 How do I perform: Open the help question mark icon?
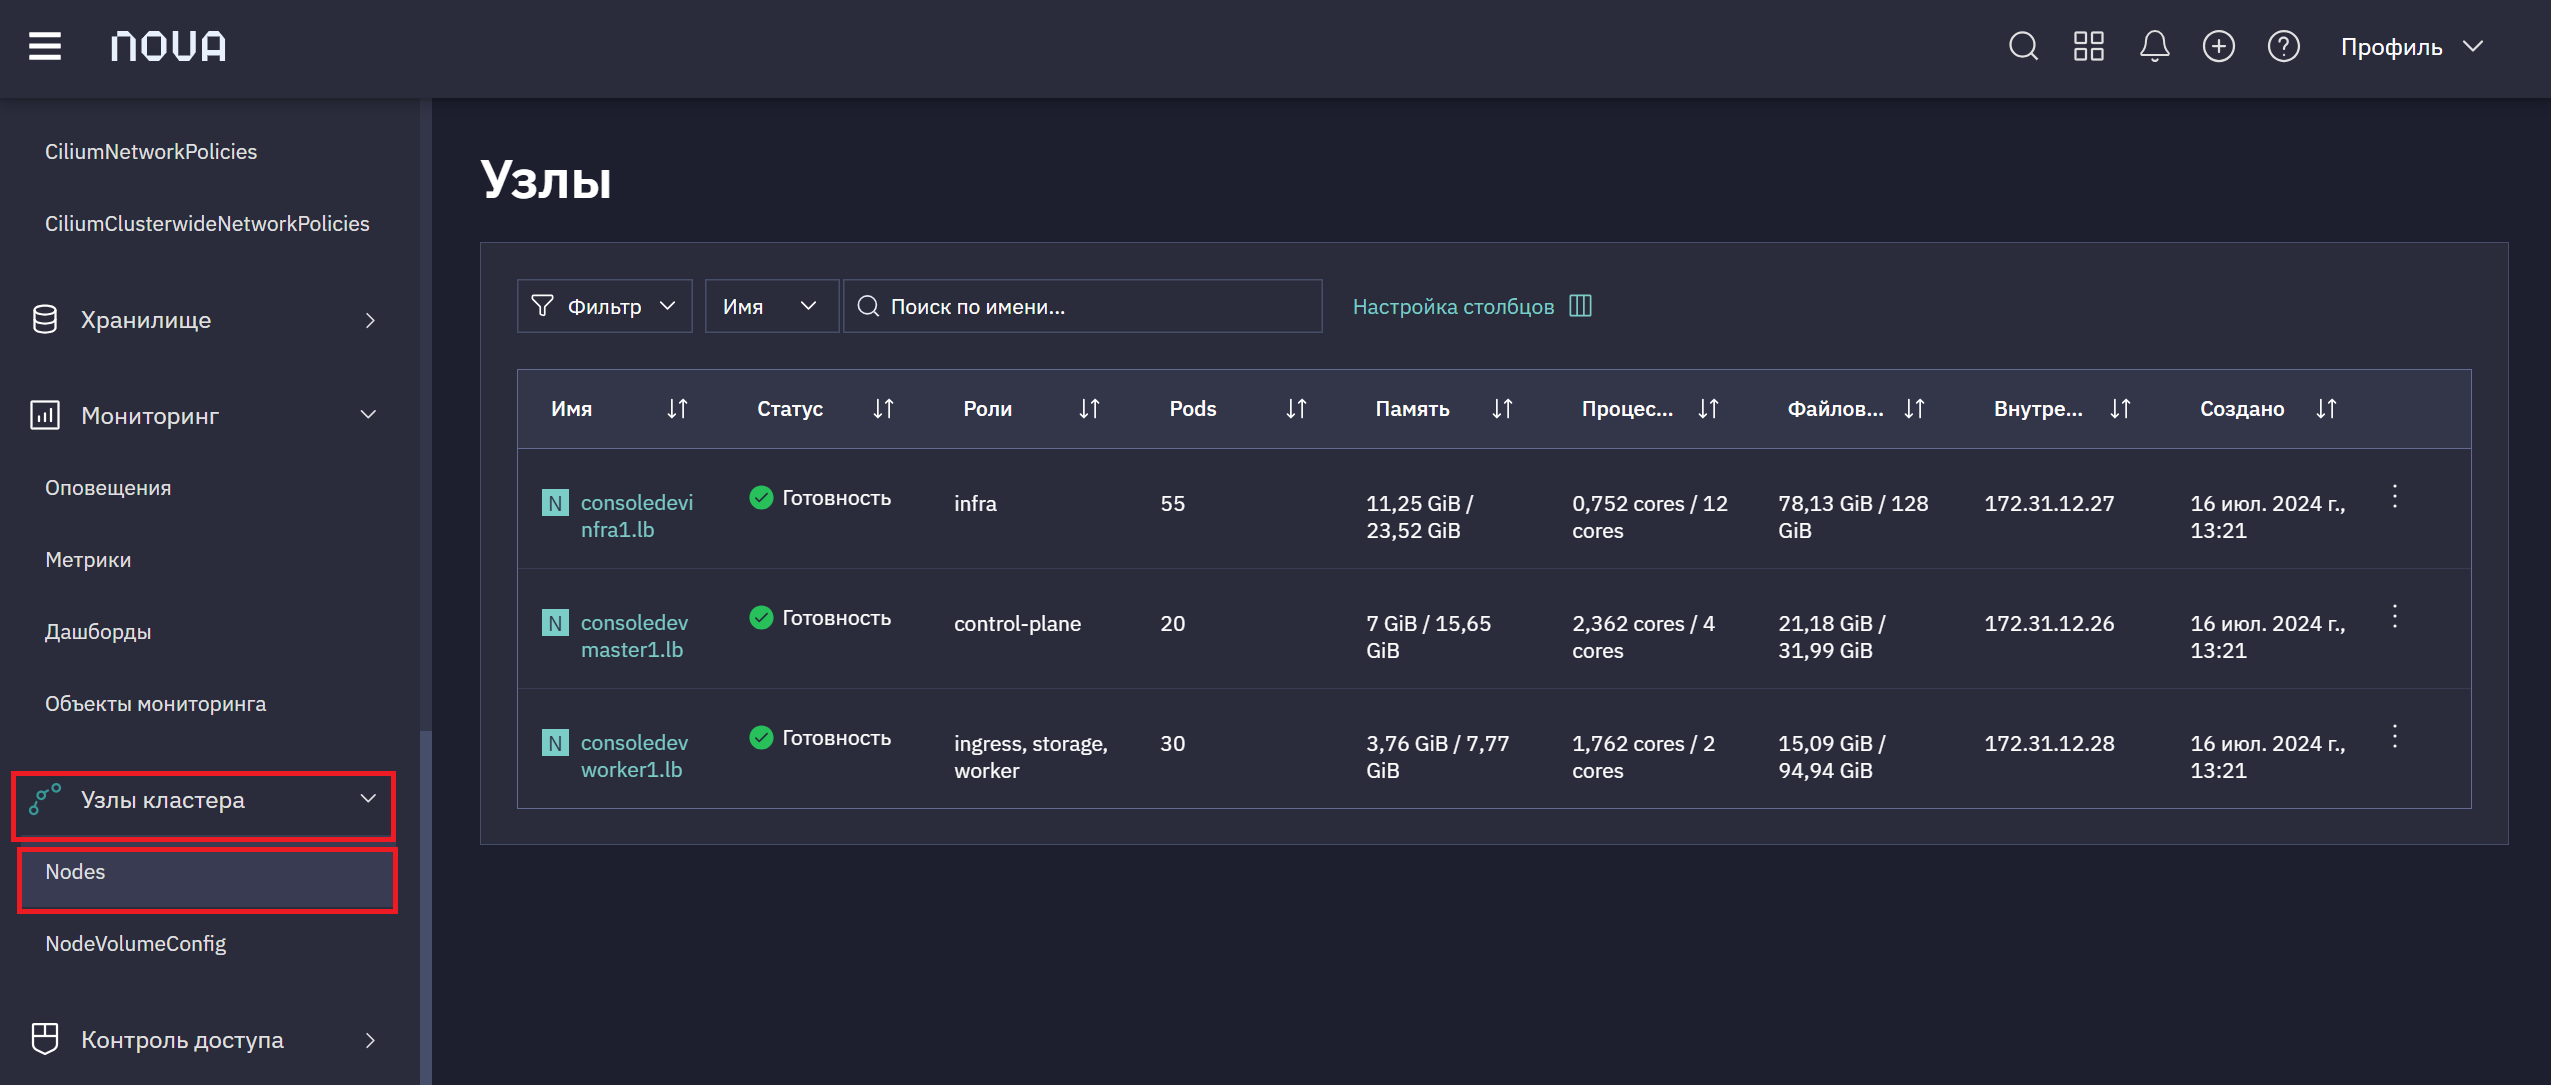(2283, 46)
